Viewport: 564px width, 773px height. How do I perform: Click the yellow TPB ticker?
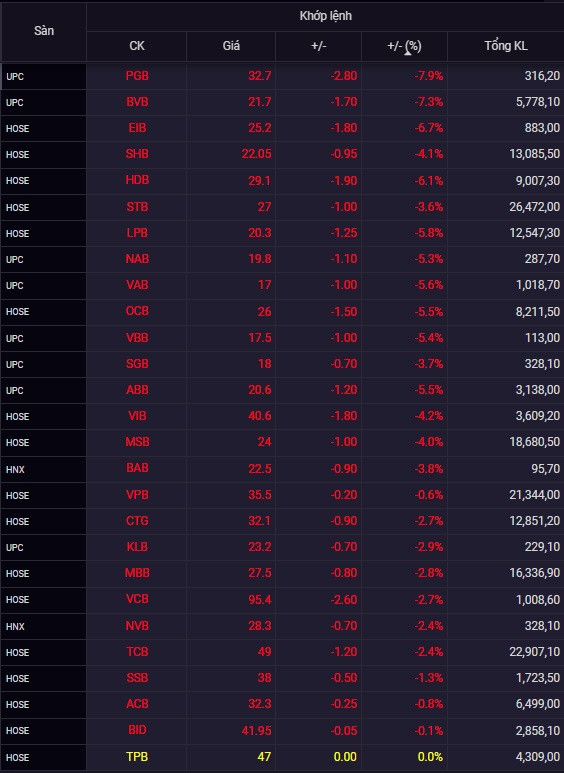[x=137, y=756]
